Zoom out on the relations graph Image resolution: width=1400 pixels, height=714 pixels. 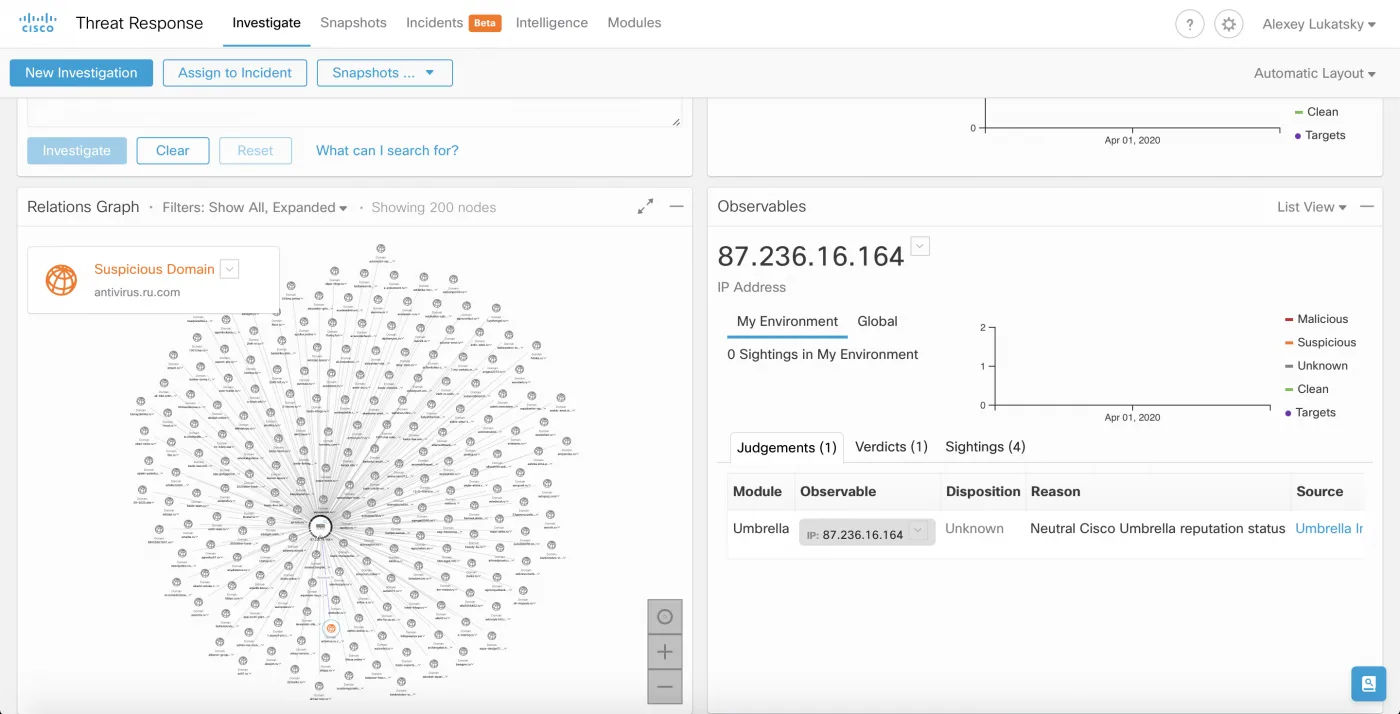coord(665,687)
